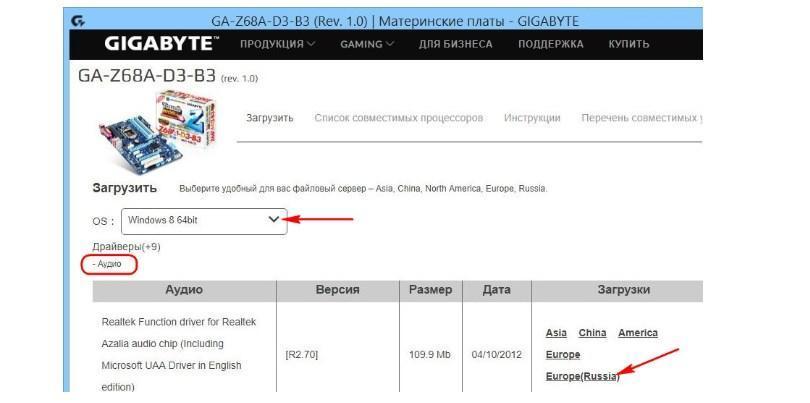Switch to the Загрузить tab
The image size is (810, 403).
pos(270,118)
